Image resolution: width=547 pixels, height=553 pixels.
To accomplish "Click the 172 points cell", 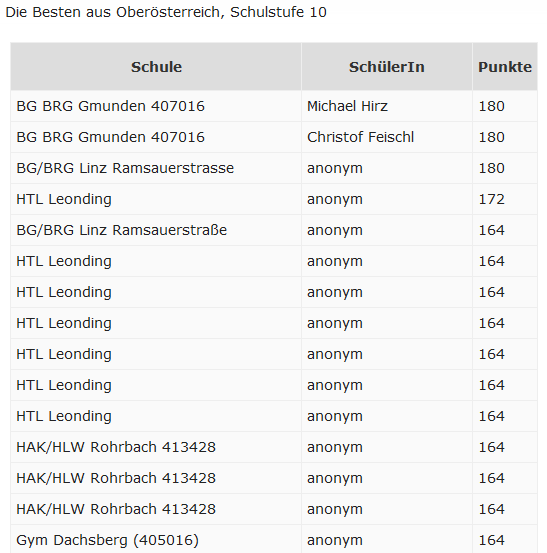I will click(x=505, y=199).
